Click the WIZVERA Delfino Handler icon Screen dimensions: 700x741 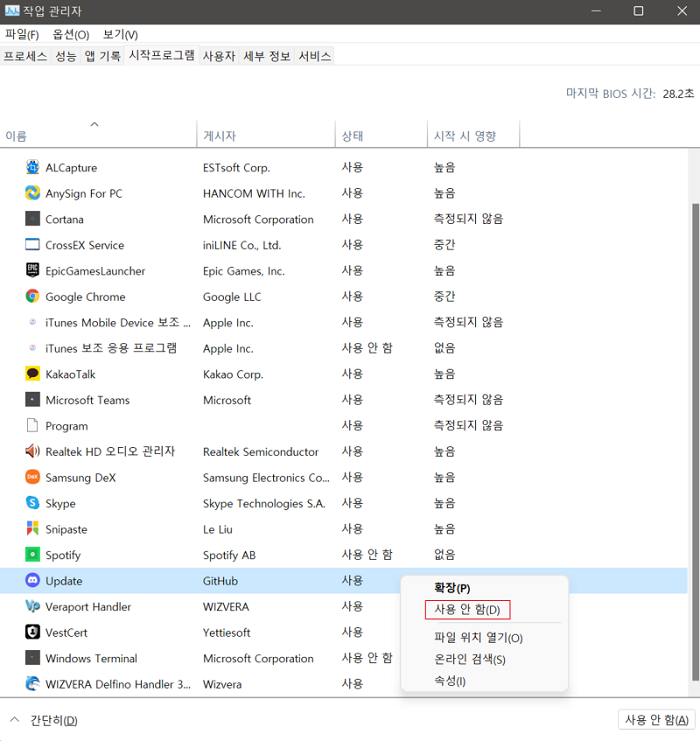coord(32,683)
